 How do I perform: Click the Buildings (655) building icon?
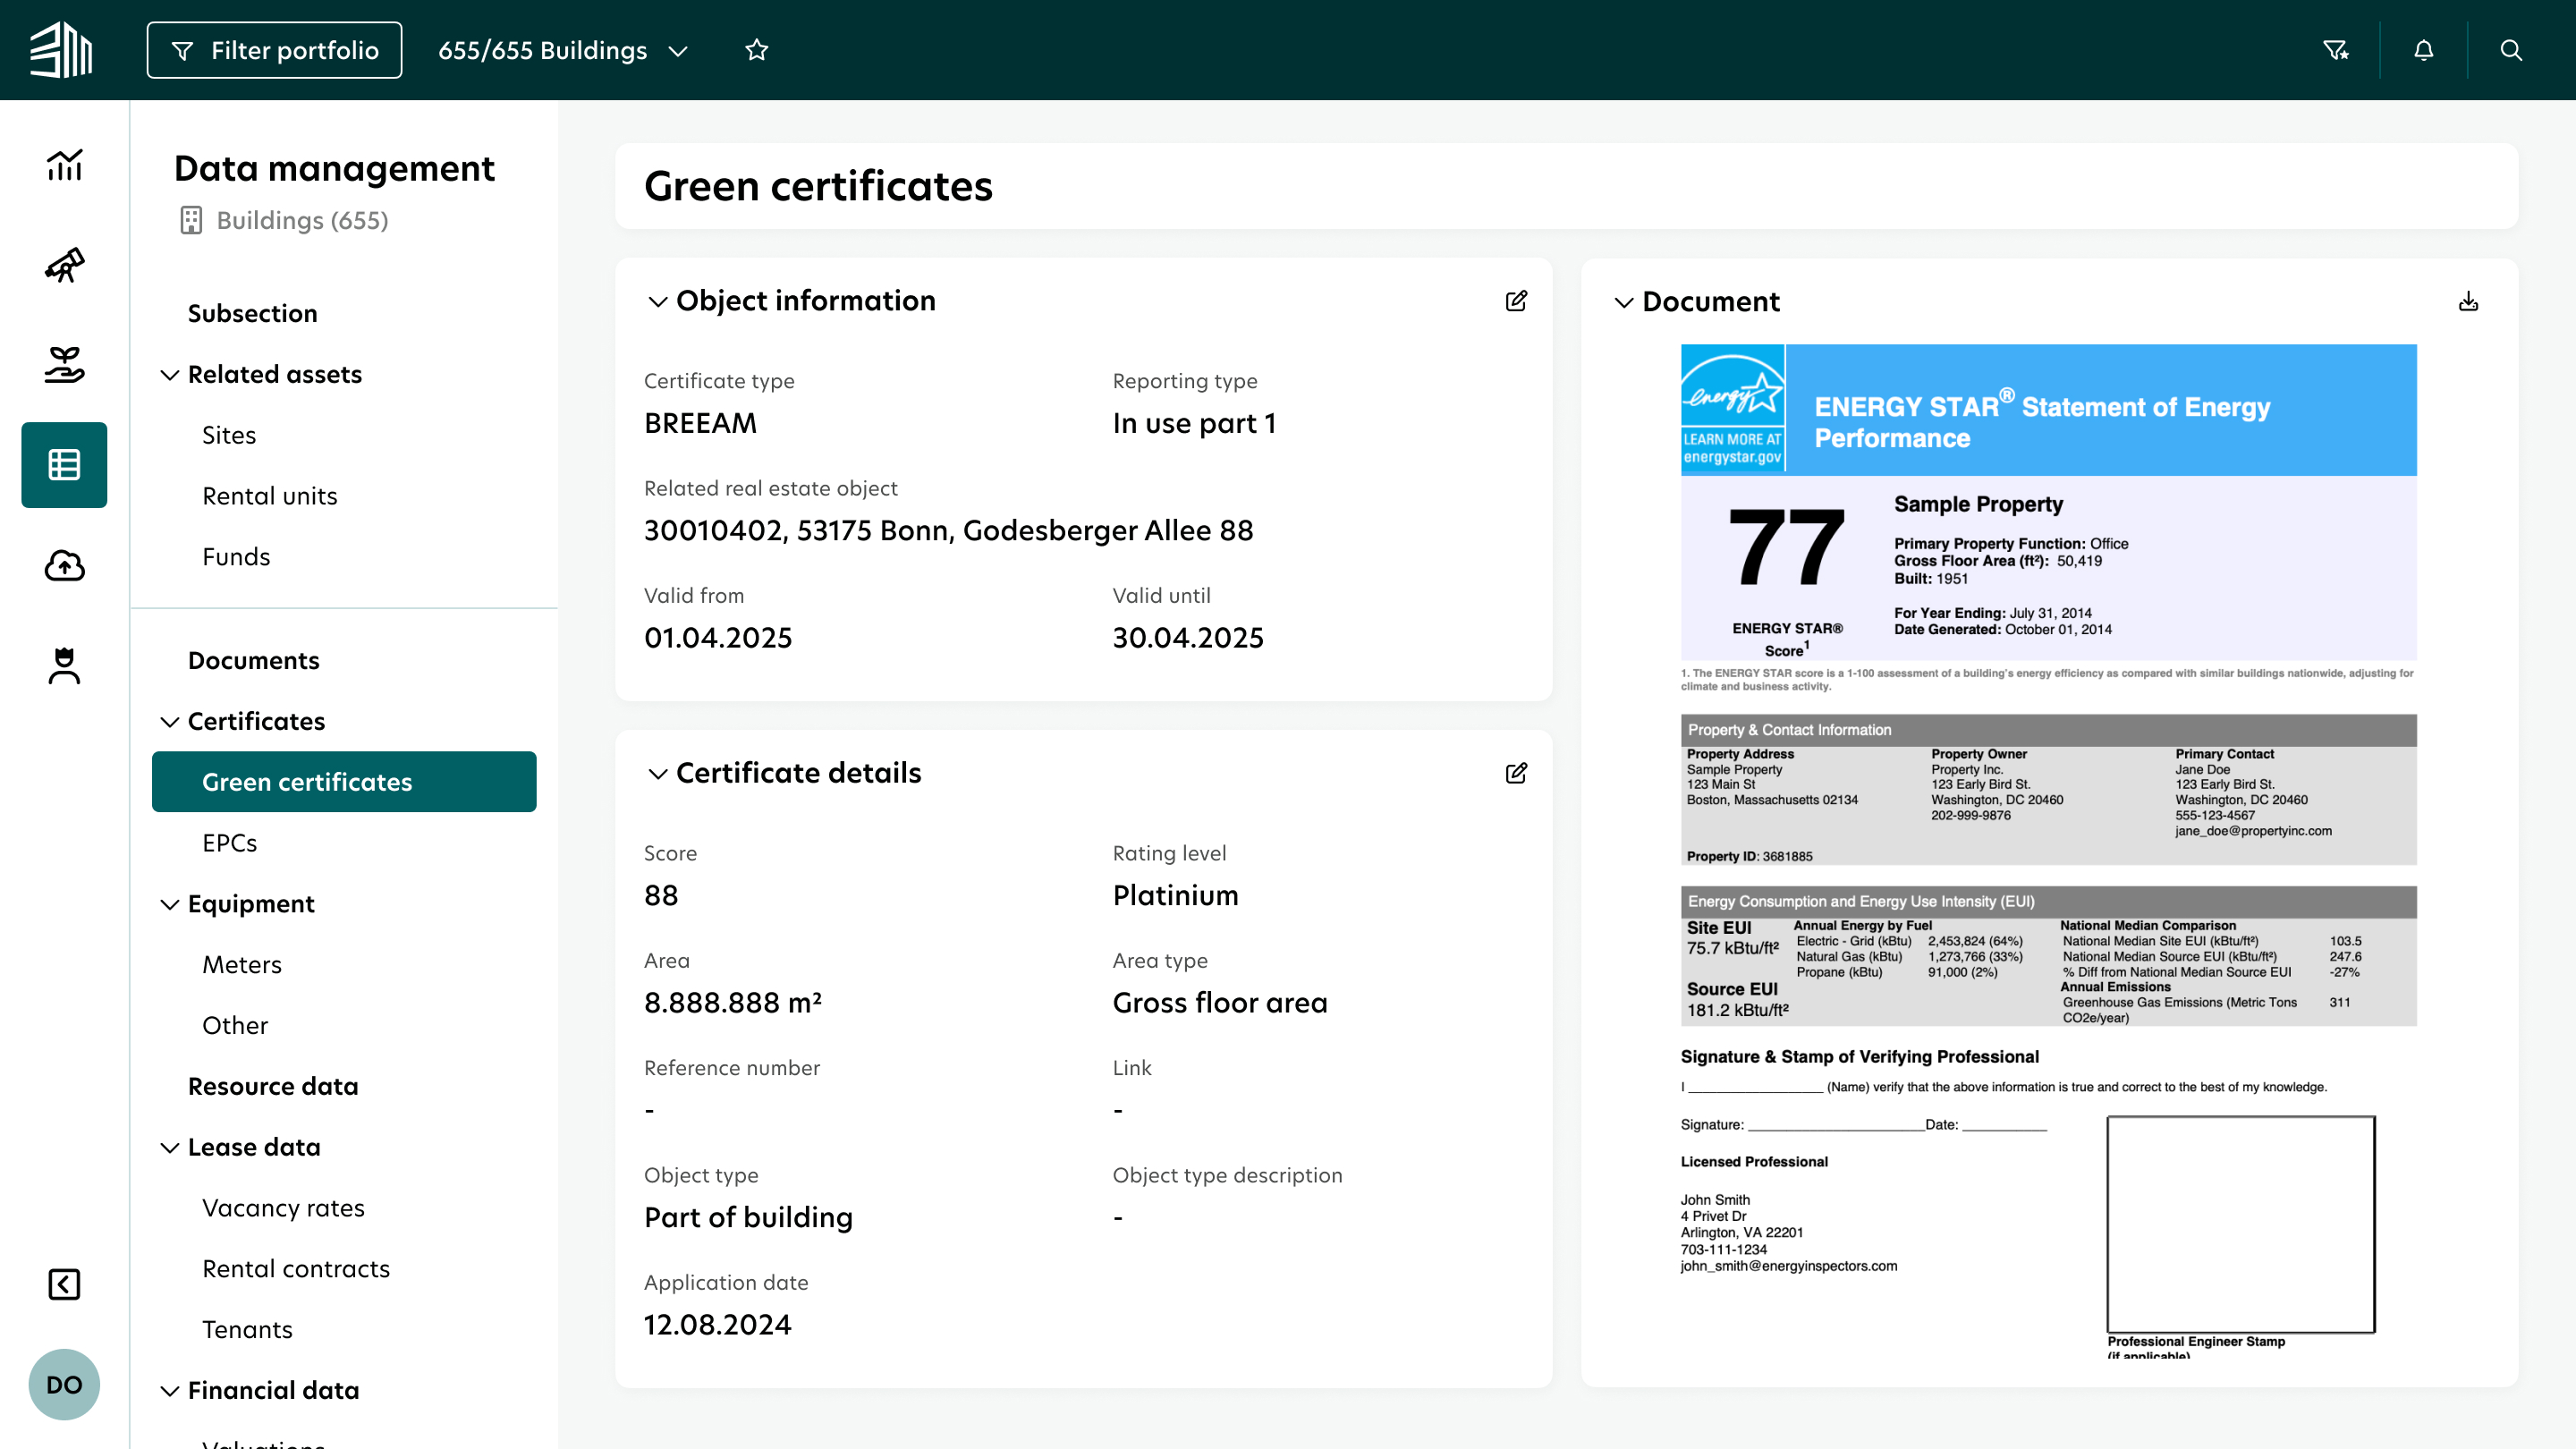(x=191, y=220)
